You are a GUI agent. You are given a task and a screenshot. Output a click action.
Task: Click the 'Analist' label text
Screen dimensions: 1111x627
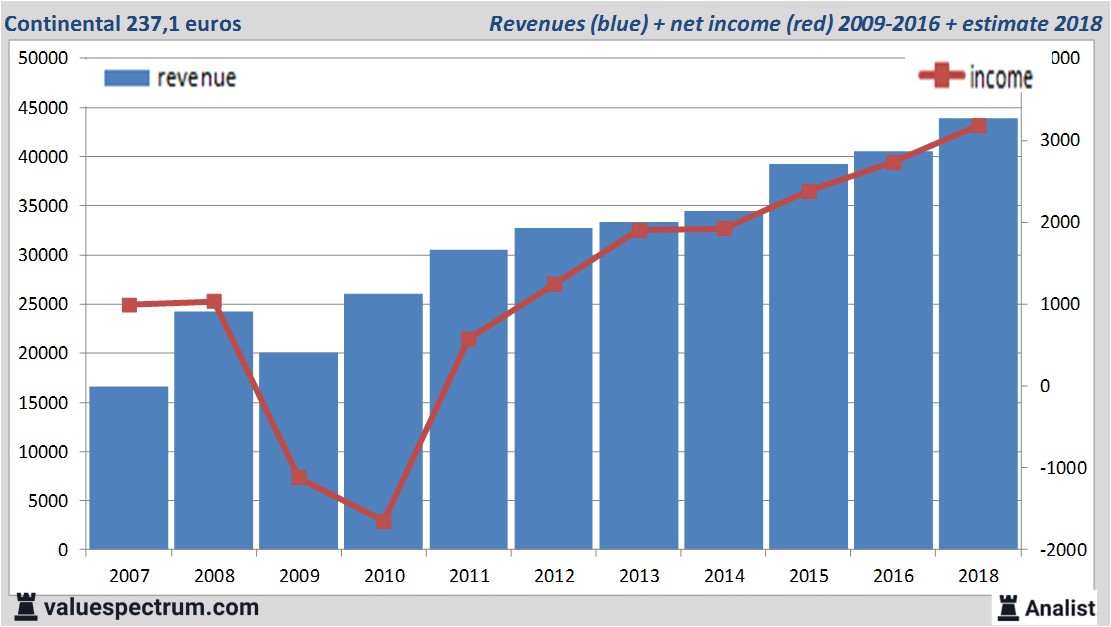point(1059,608)
